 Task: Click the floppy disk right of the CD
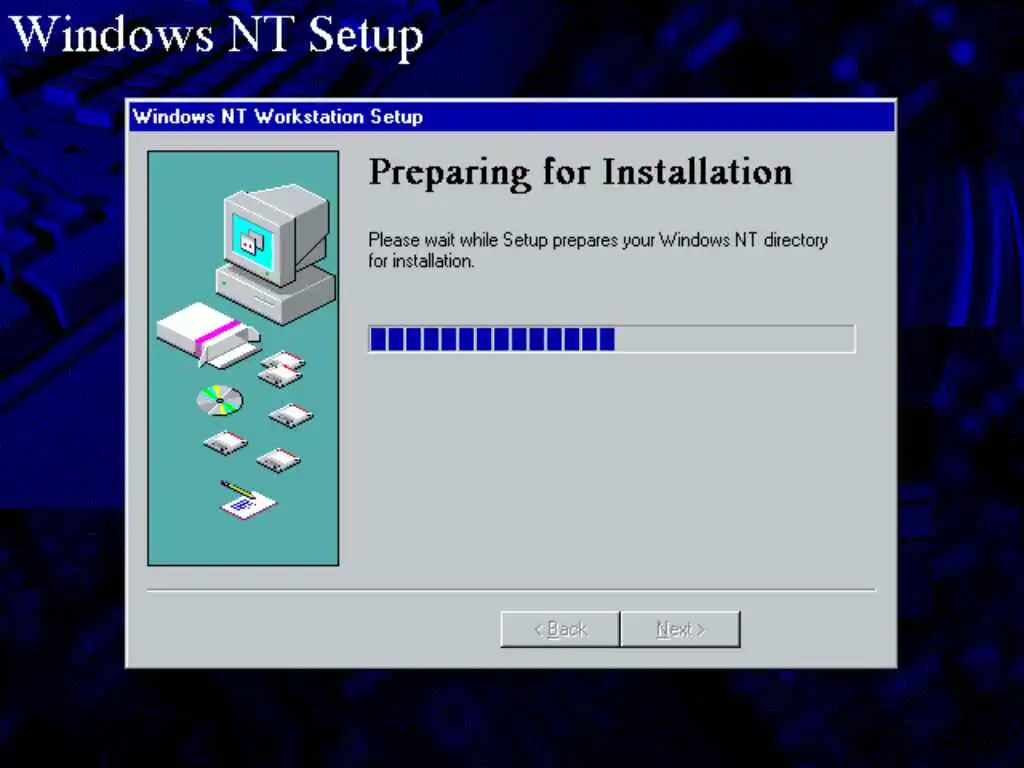click(x=291, y=415)
